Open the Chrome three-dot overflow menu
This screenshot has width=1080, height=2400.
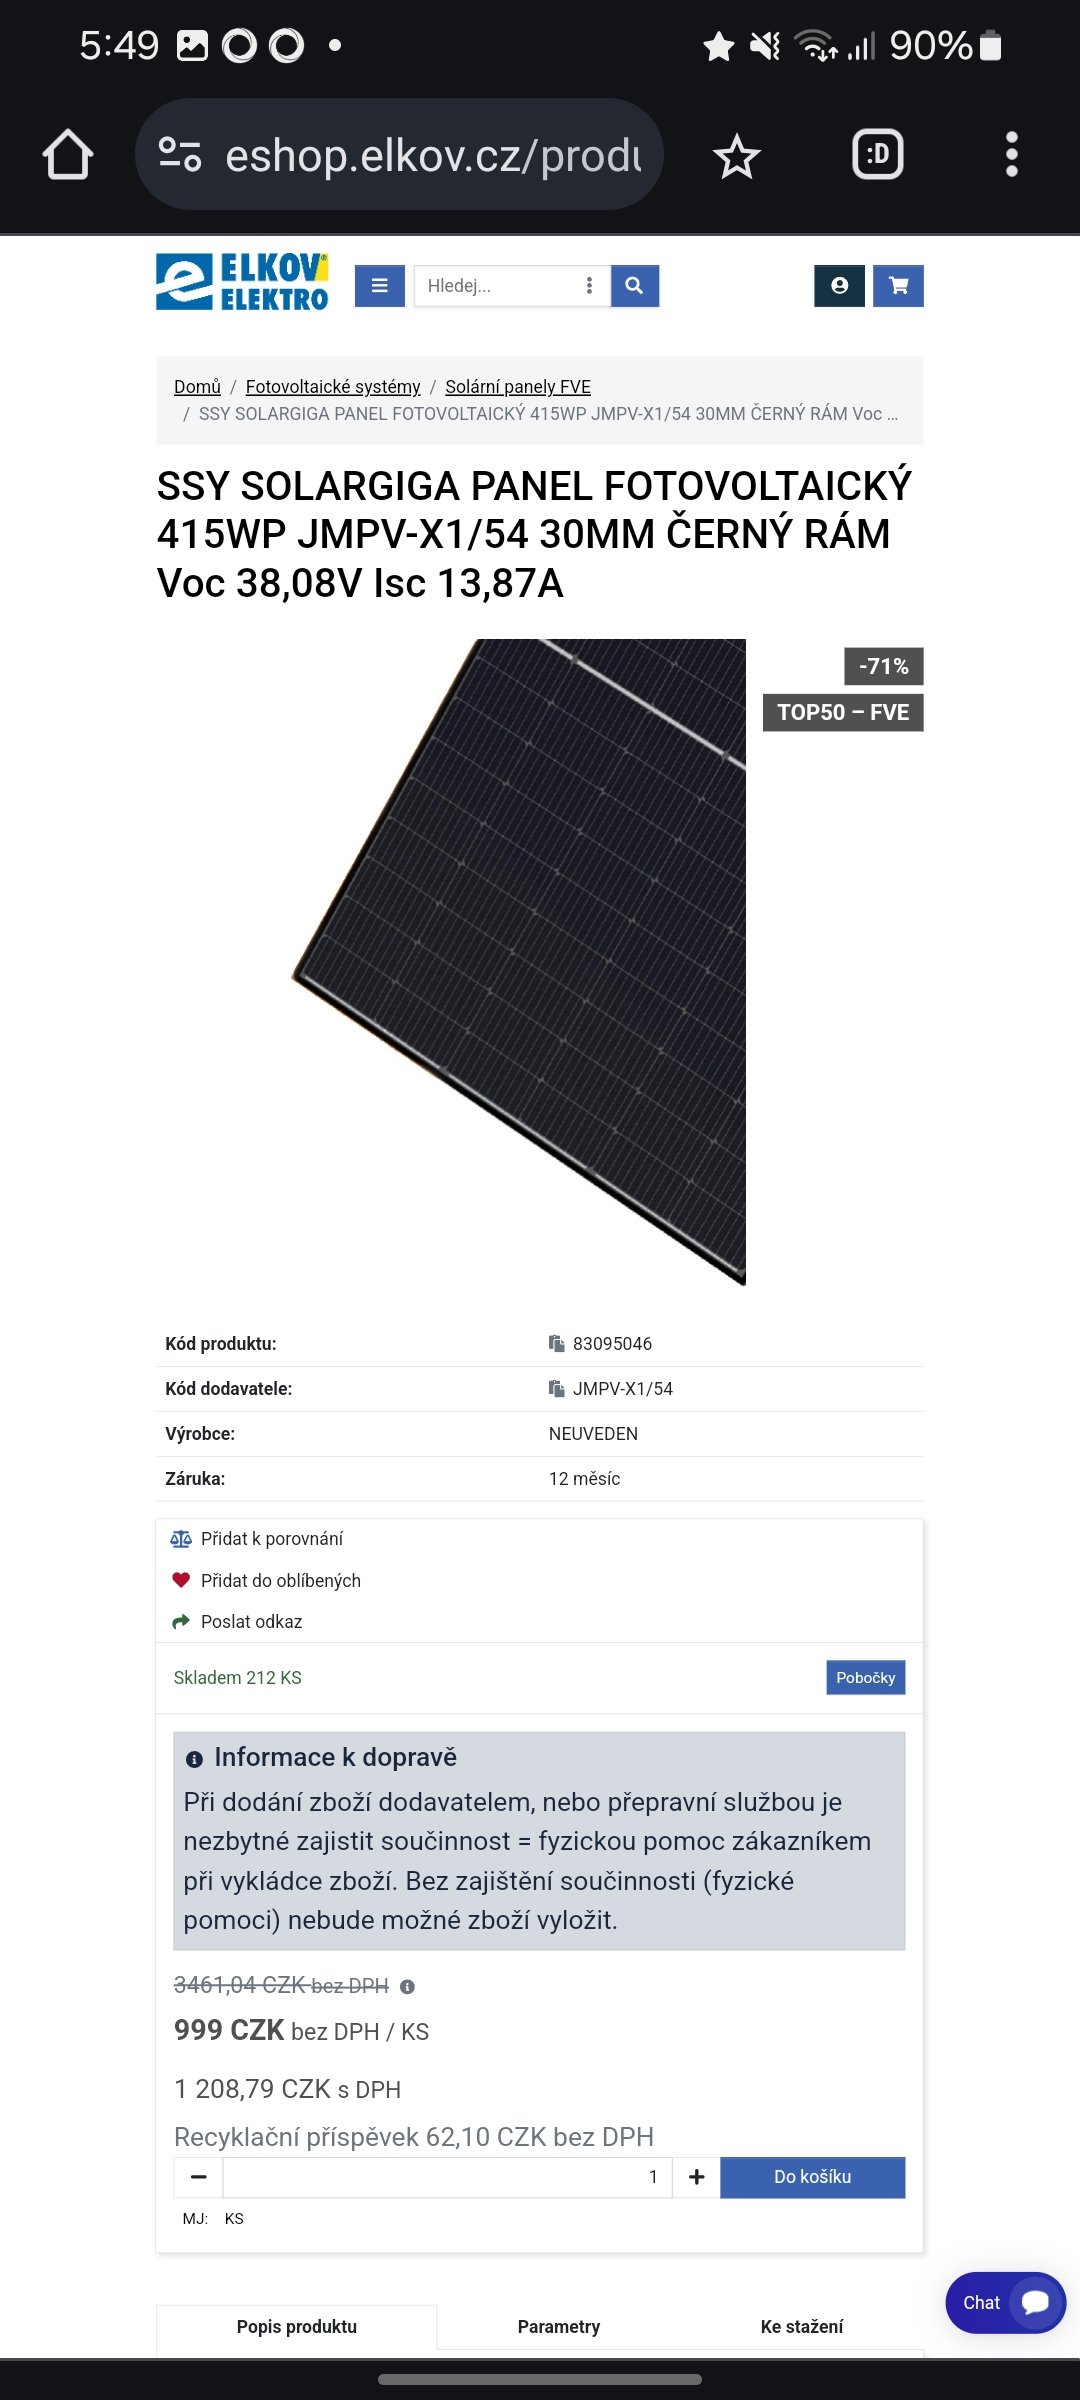tap(1011, 155)
